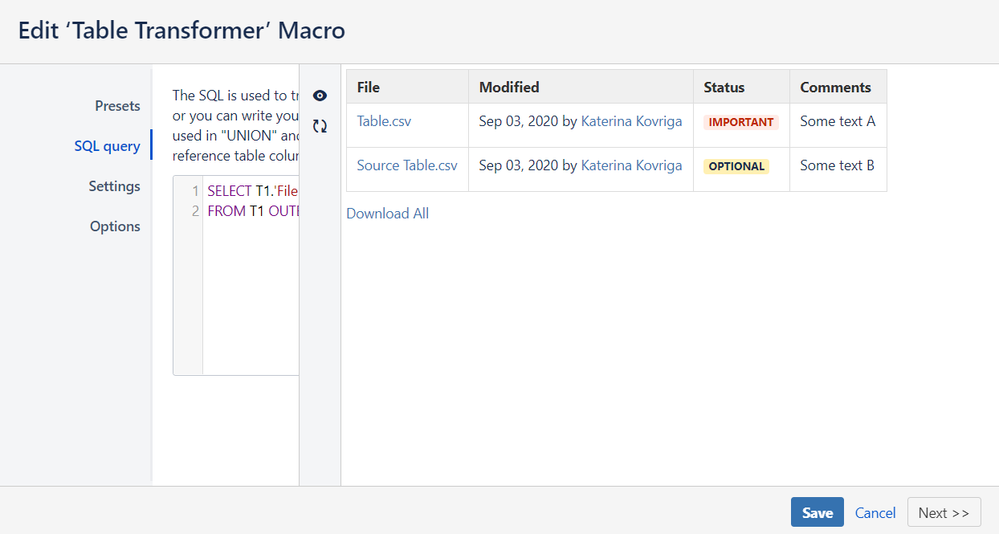Click the refresh preview arrows icon
The image size is (999, 534).
320,127
